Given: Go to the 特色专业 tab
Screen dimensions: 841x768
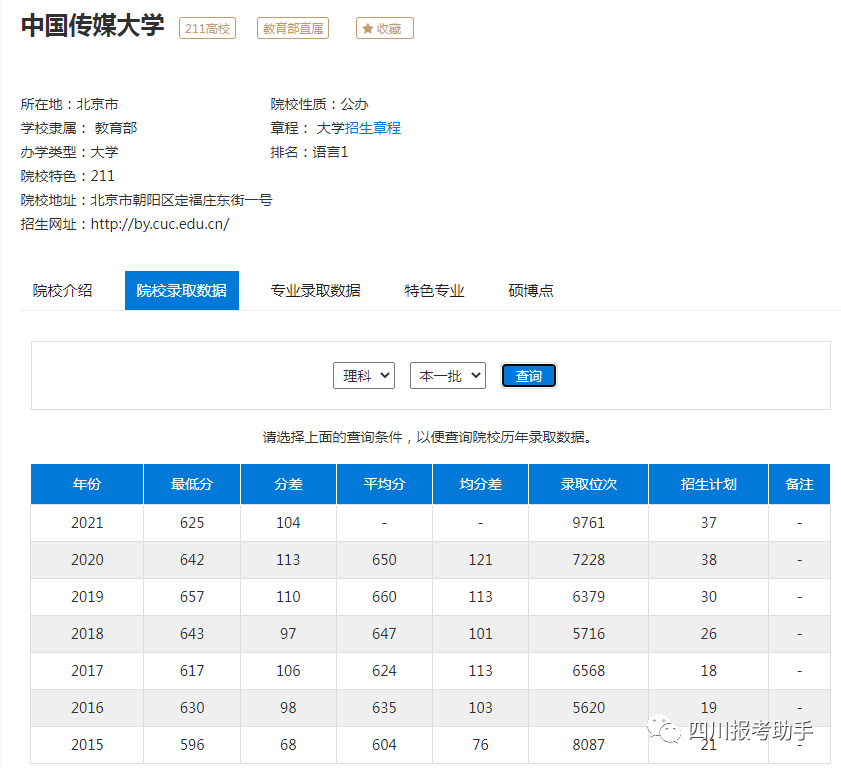Looking at the screenshot, I should coord(434,291).
